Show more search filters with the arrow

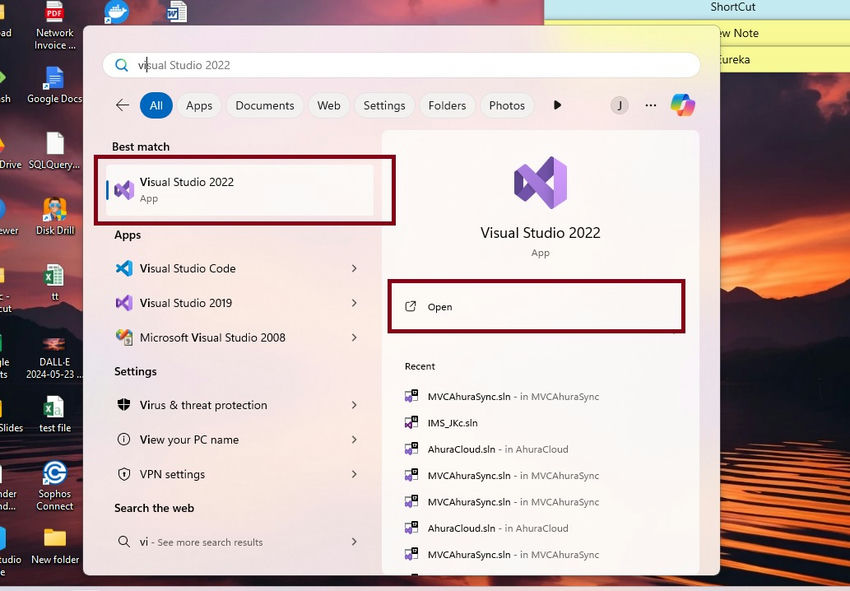click(x=557, y=105)
